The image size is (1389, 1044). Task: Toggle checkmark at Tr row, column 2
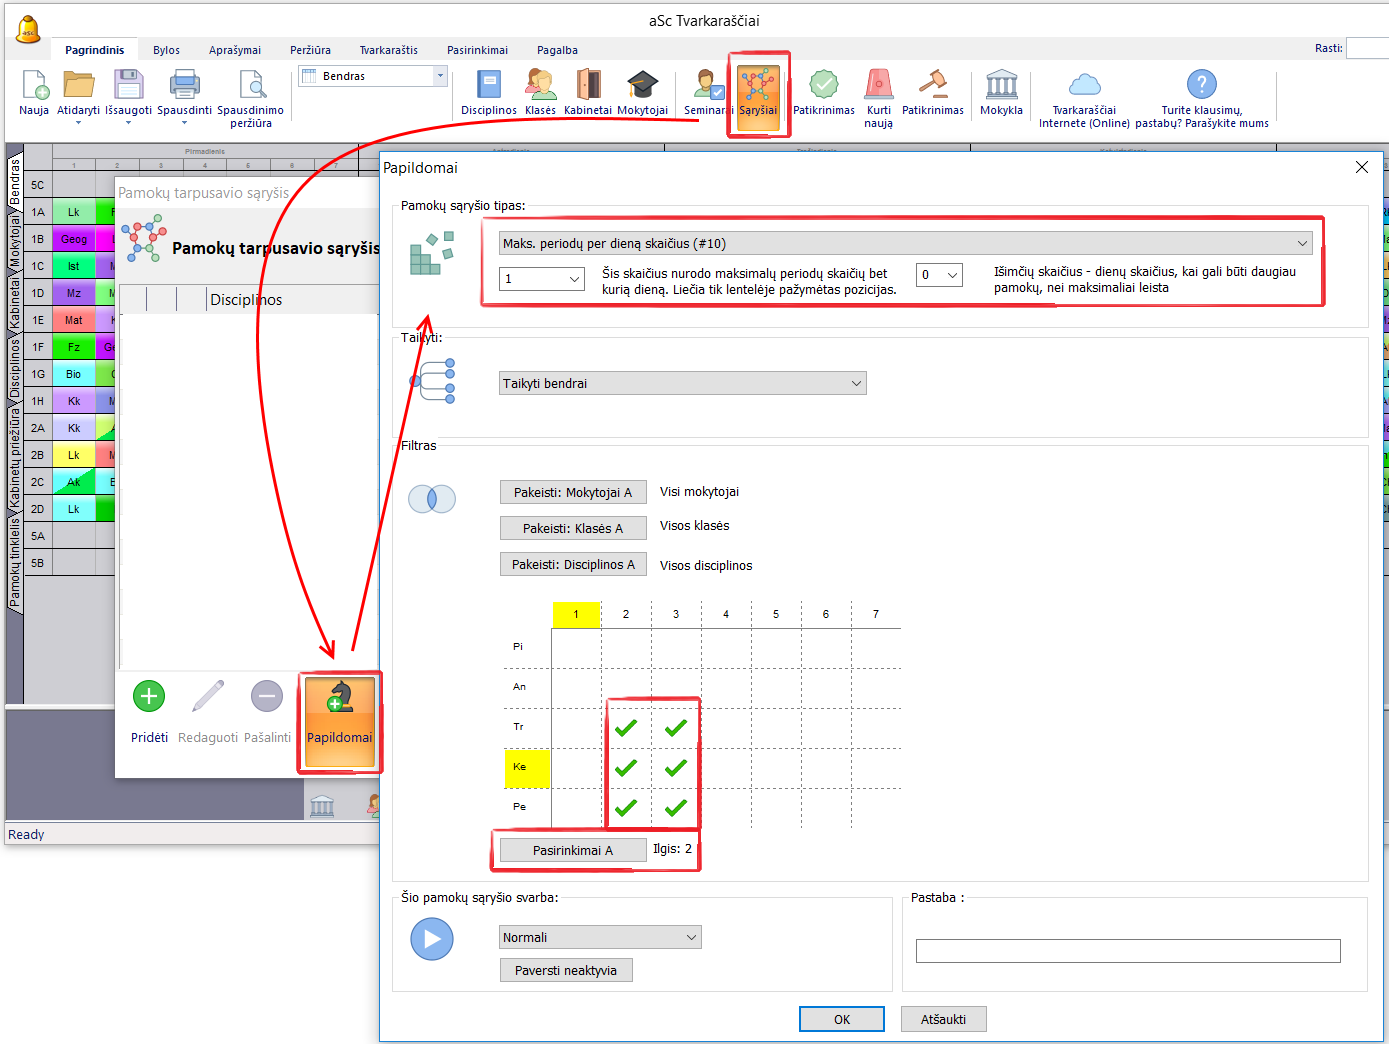626,728
